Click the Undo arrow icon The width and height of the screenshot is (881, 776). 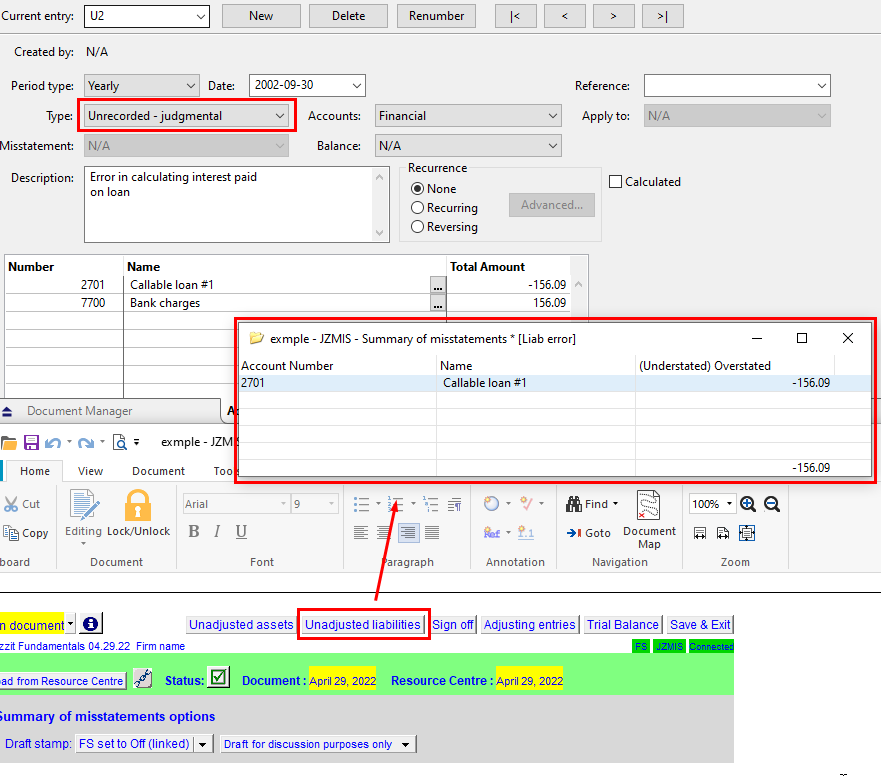point(53,443)
